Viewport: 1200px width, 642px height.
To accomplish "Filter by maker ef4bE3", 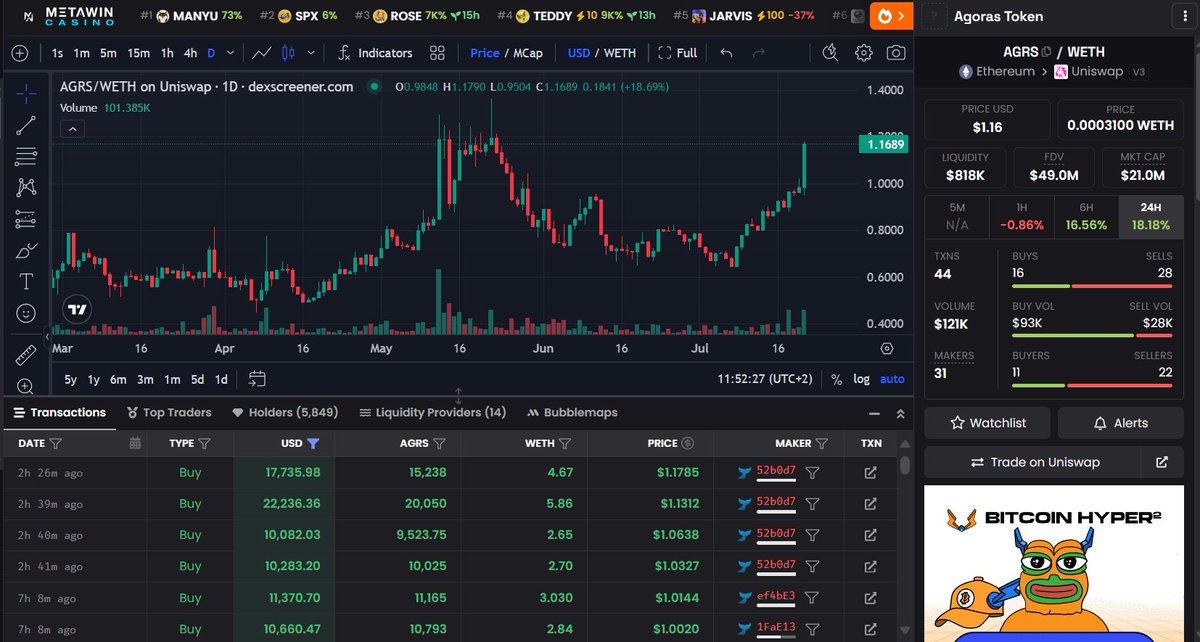I will pyautogui.click(x=813, y=598).
